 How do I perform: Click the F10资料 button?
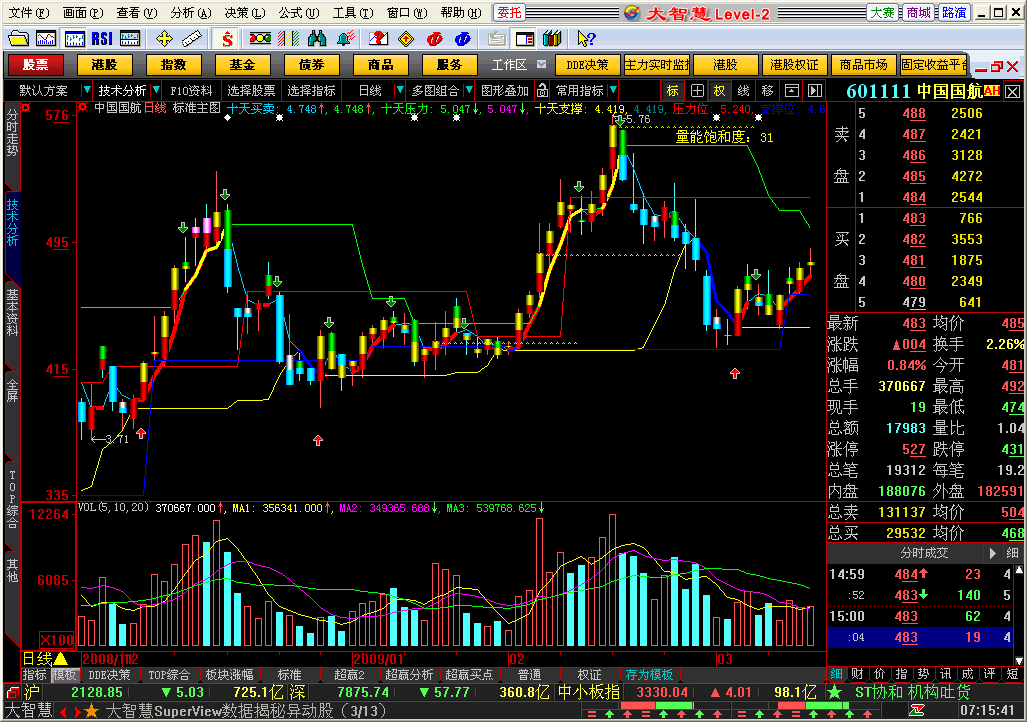191,90
